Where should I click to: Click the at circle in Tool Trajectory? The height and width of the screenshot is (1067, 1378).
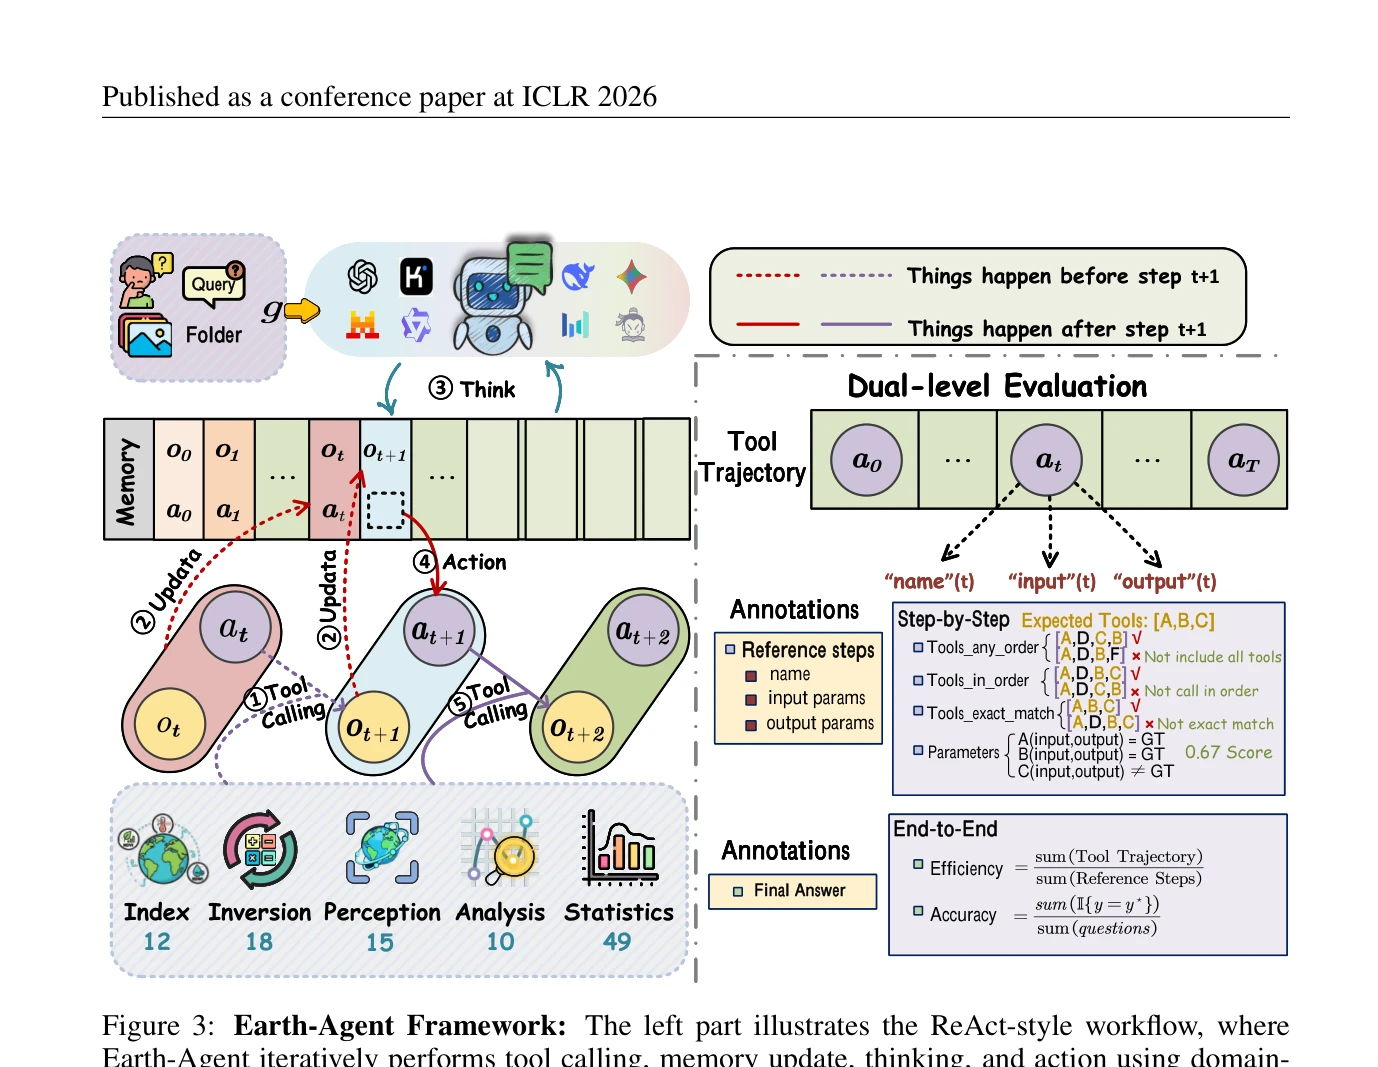click(x=1047, y=460)
